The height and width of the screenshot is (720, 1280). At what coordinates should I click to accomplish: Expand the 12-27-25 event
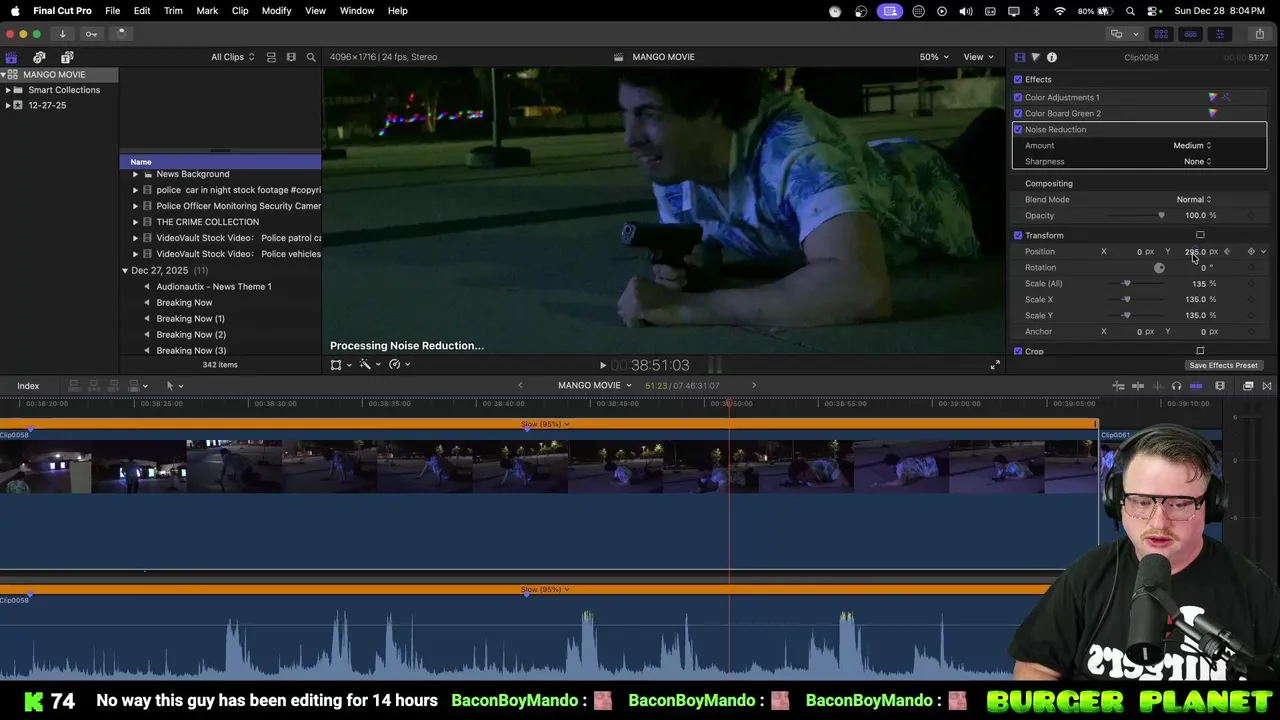coord(8,105)
